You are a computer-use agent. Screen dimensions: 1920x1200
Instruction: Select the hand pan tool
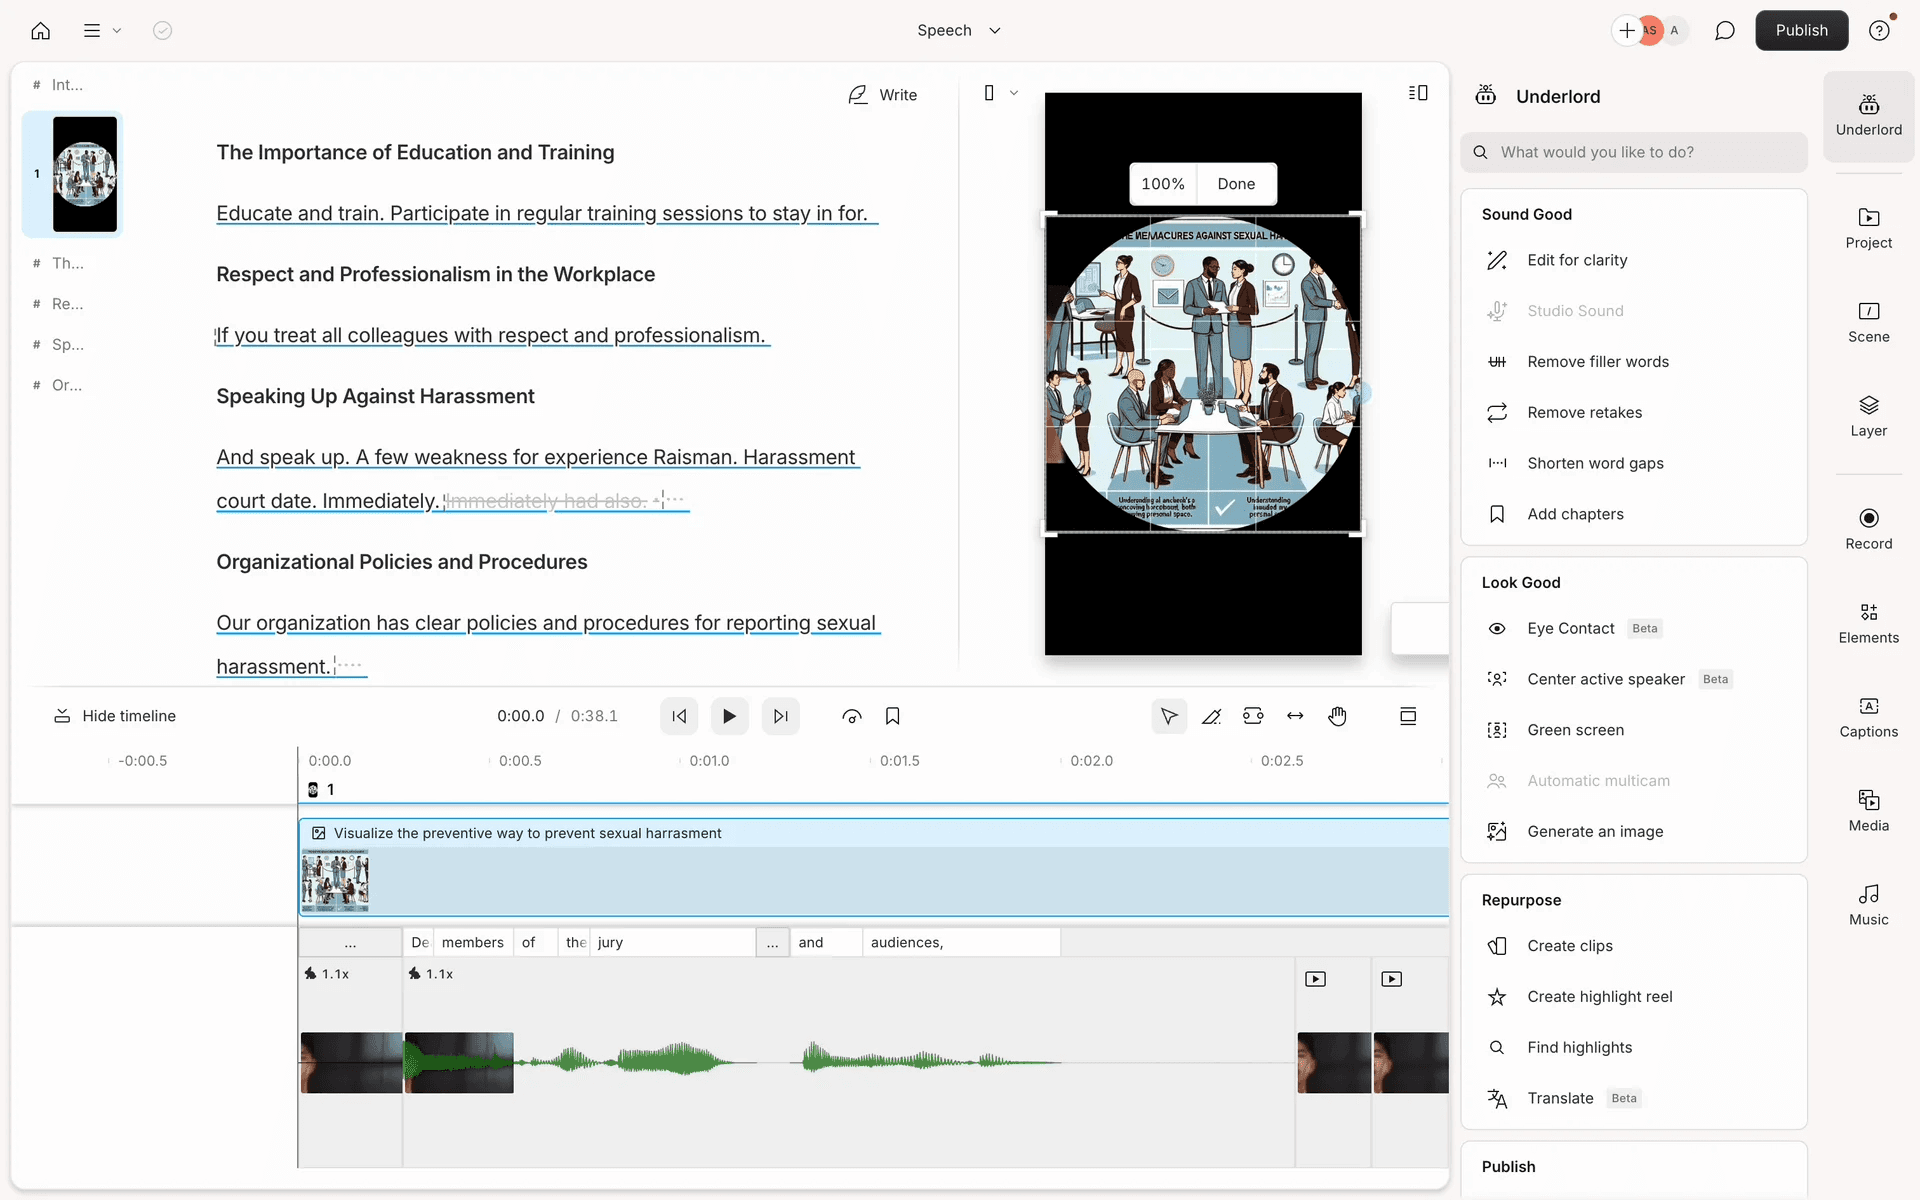[1337, 716]
